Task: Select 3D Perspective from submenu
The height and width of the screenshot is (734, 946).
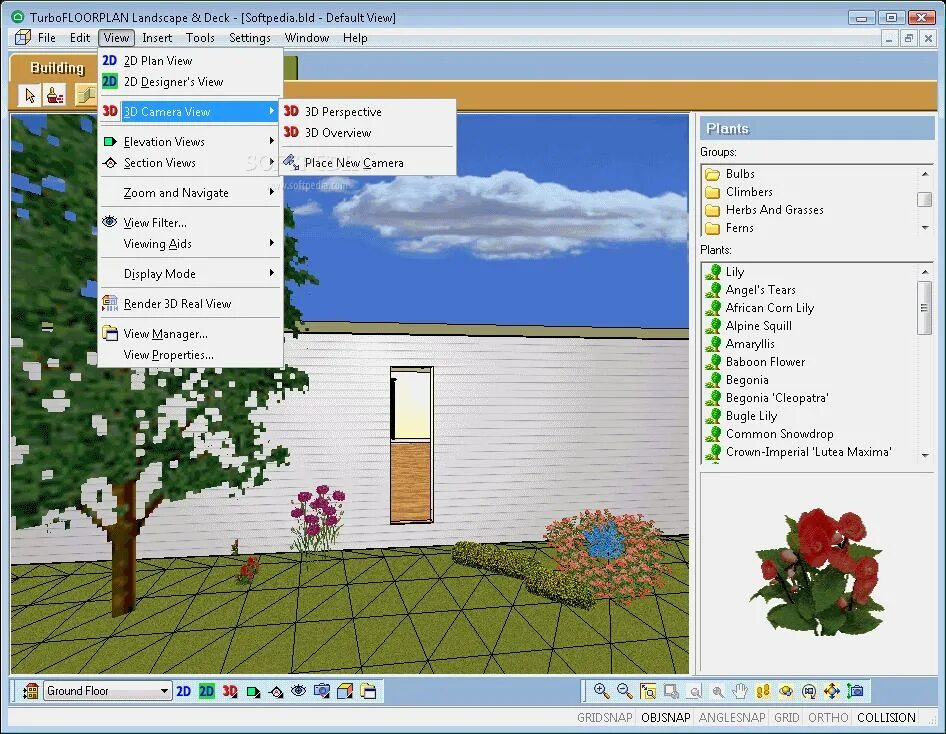Action: click(x=367, y=112)
